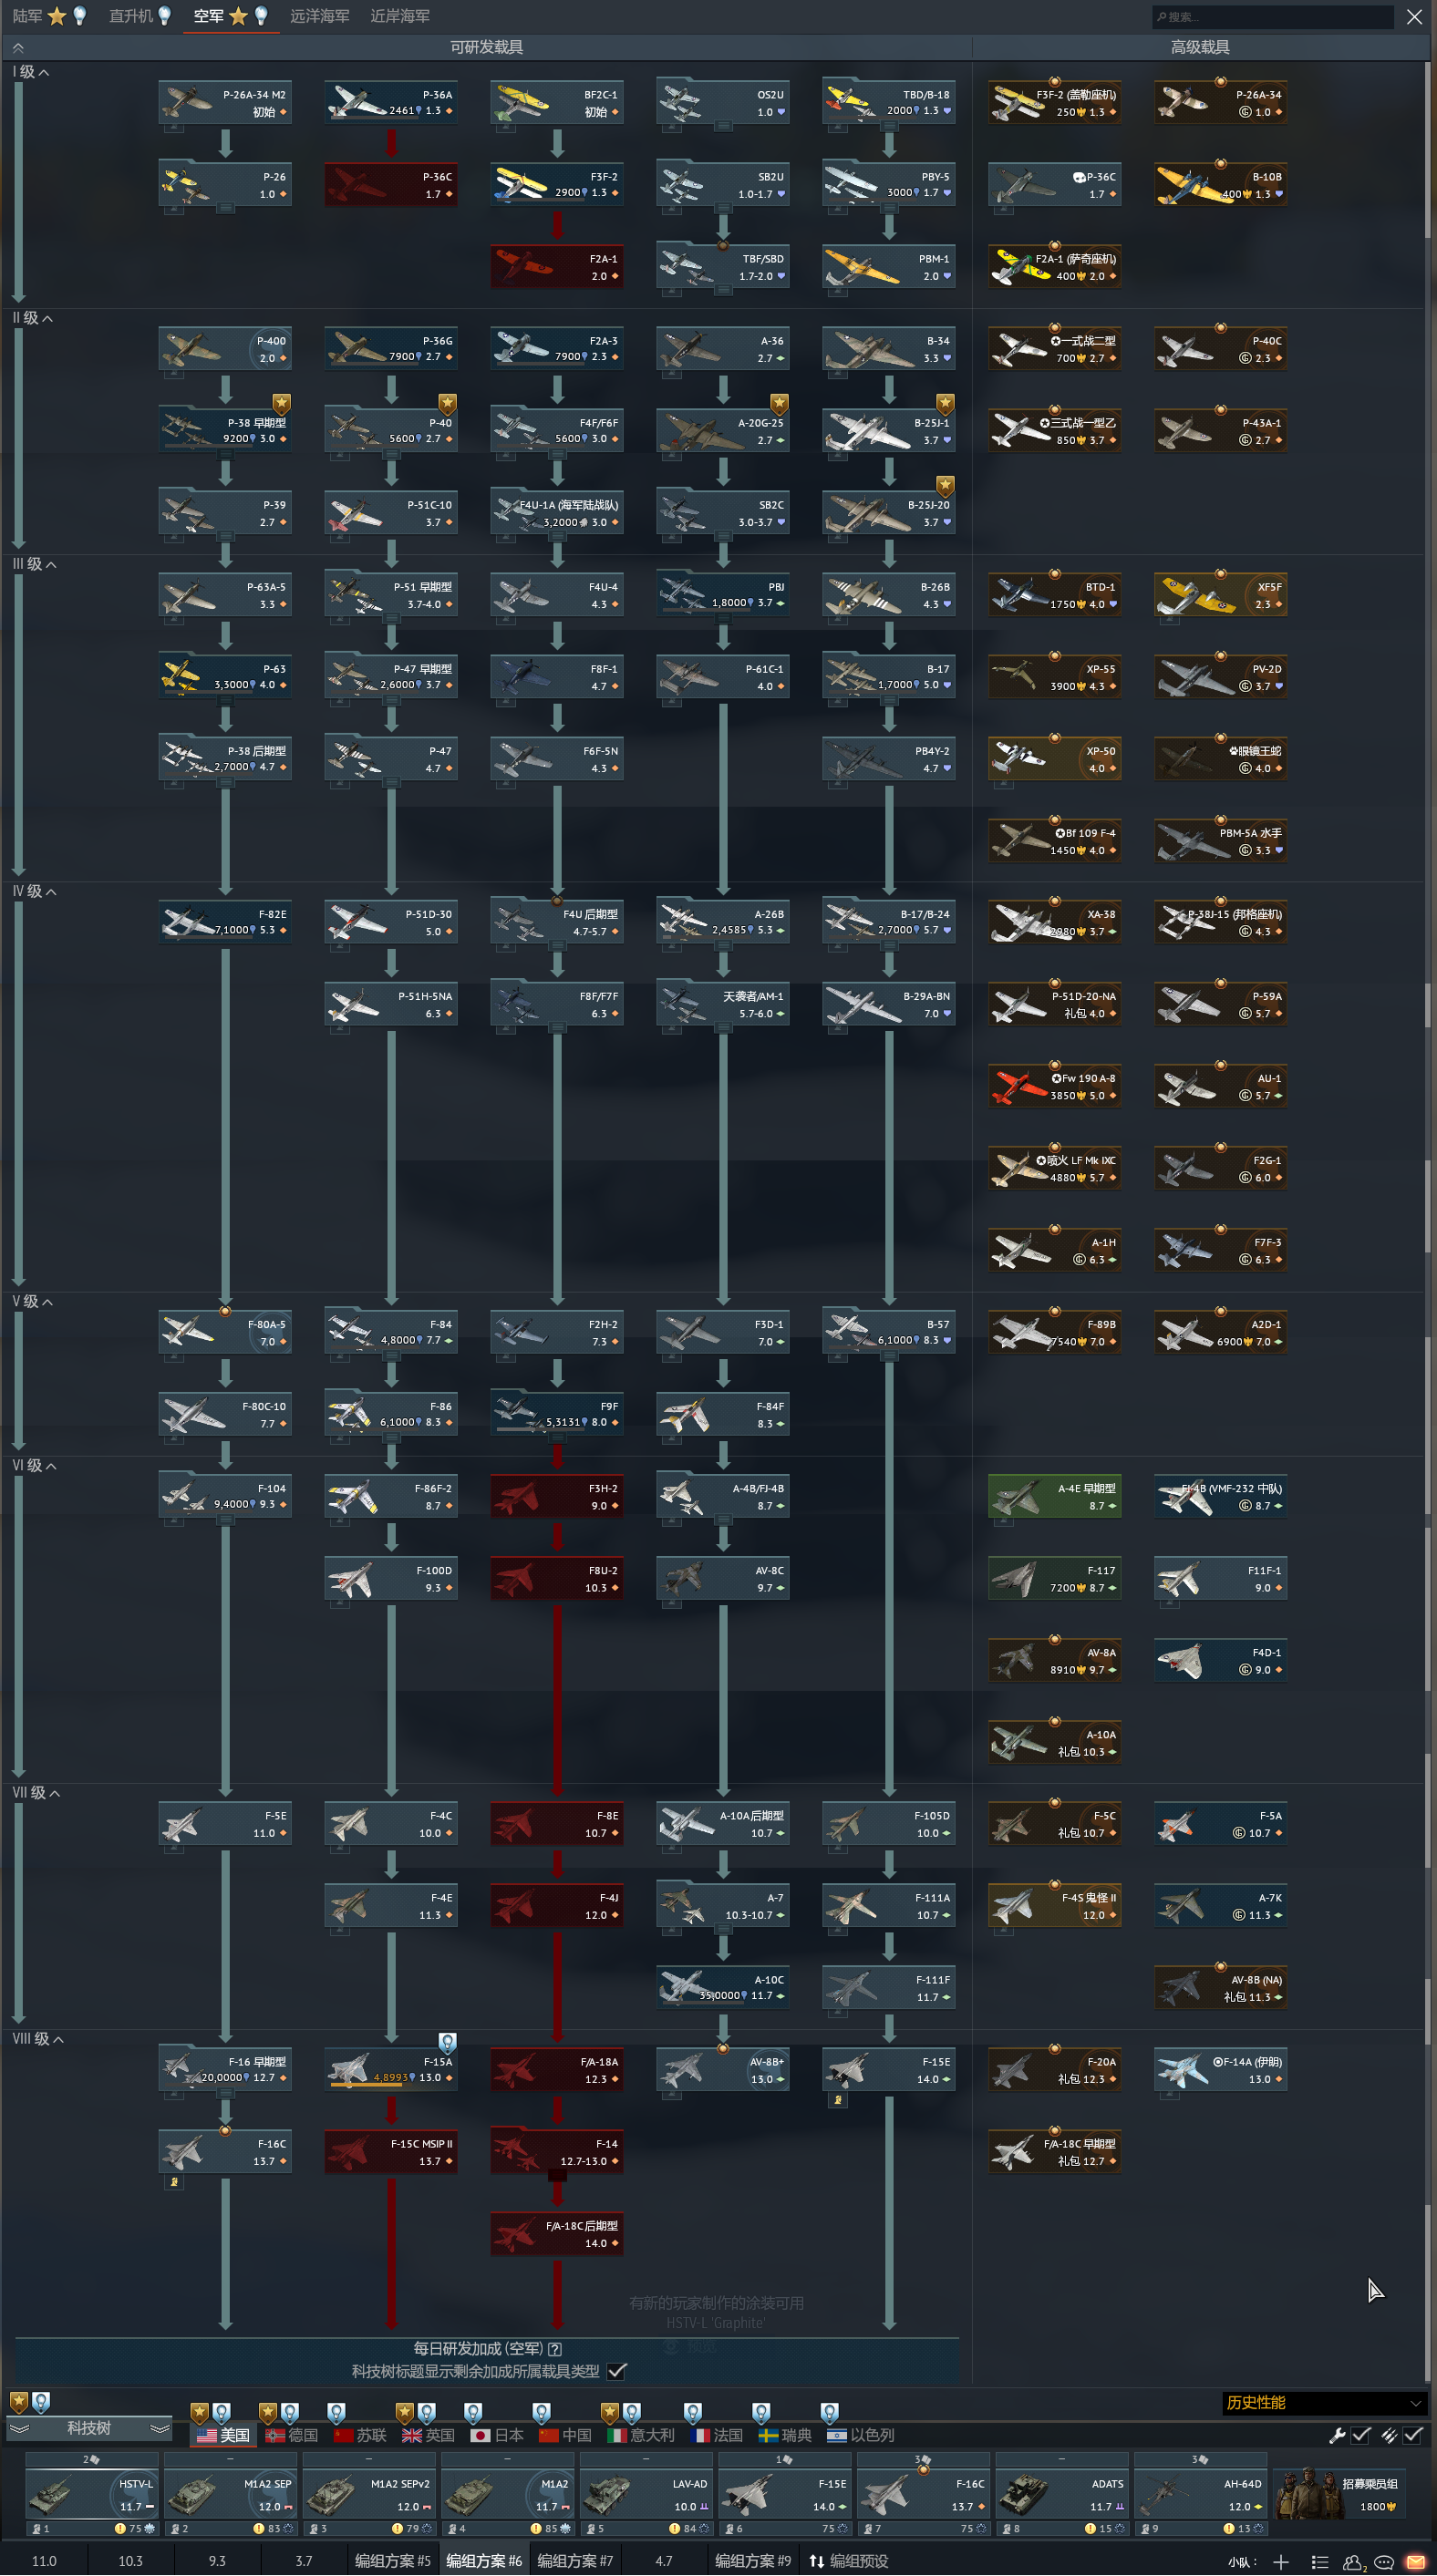
Task: Select the F-117 premium aircraft
Action: (1055, 1577)
